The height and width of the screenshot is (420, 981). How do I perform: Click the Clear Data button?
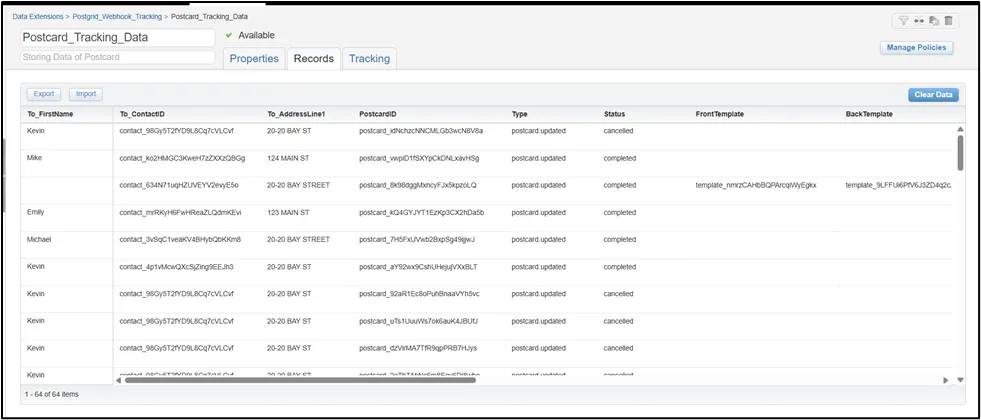coord(934,95)
